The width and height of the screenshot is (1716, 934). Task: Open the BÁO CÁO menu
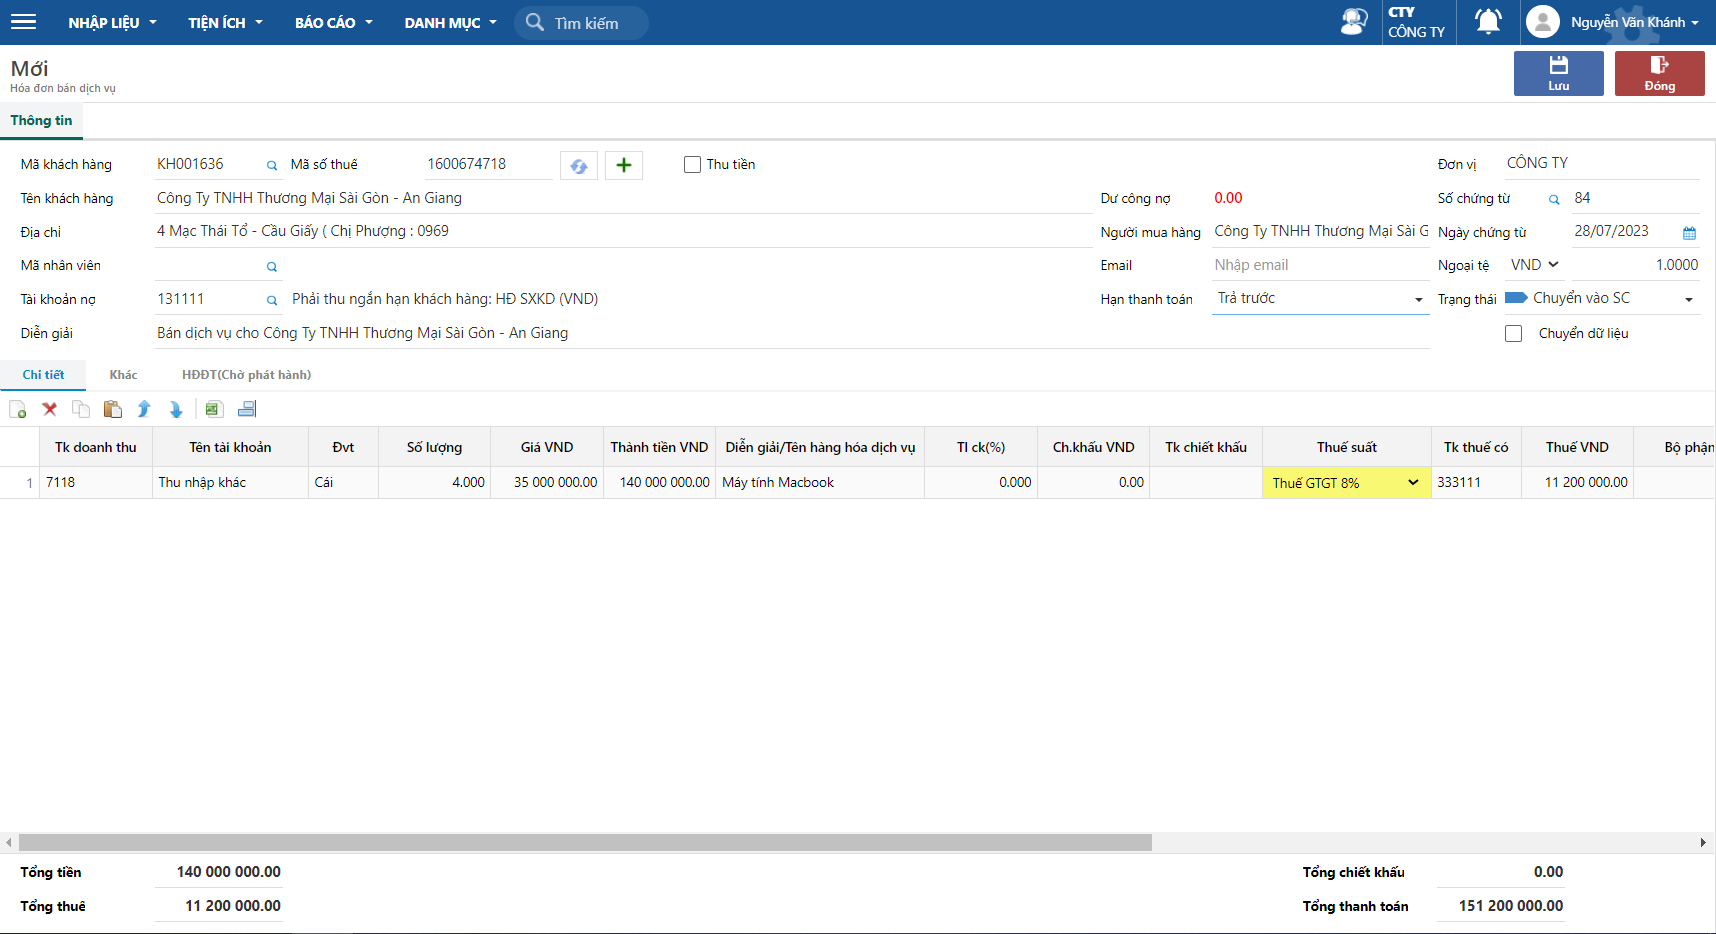click(333, 23)
